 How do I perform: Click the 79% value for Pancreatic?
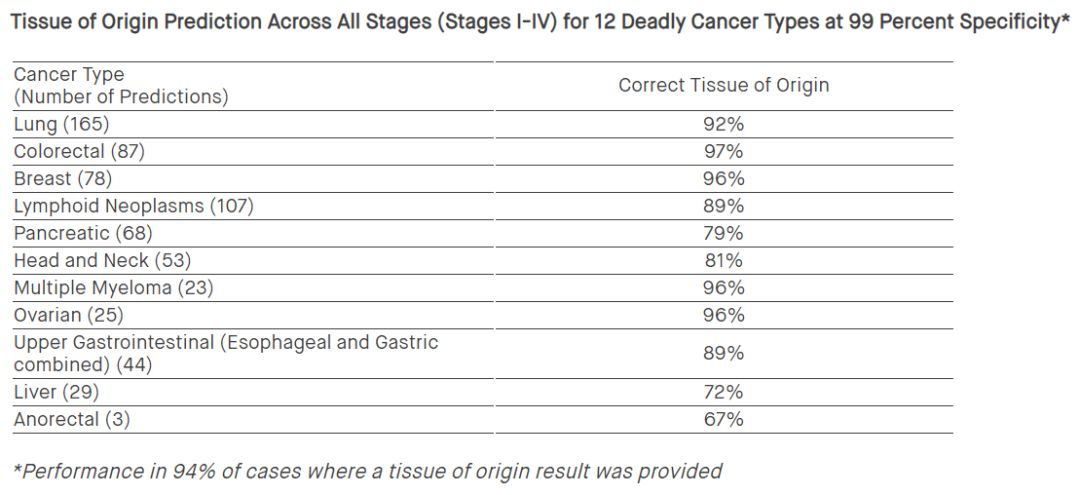723,233
